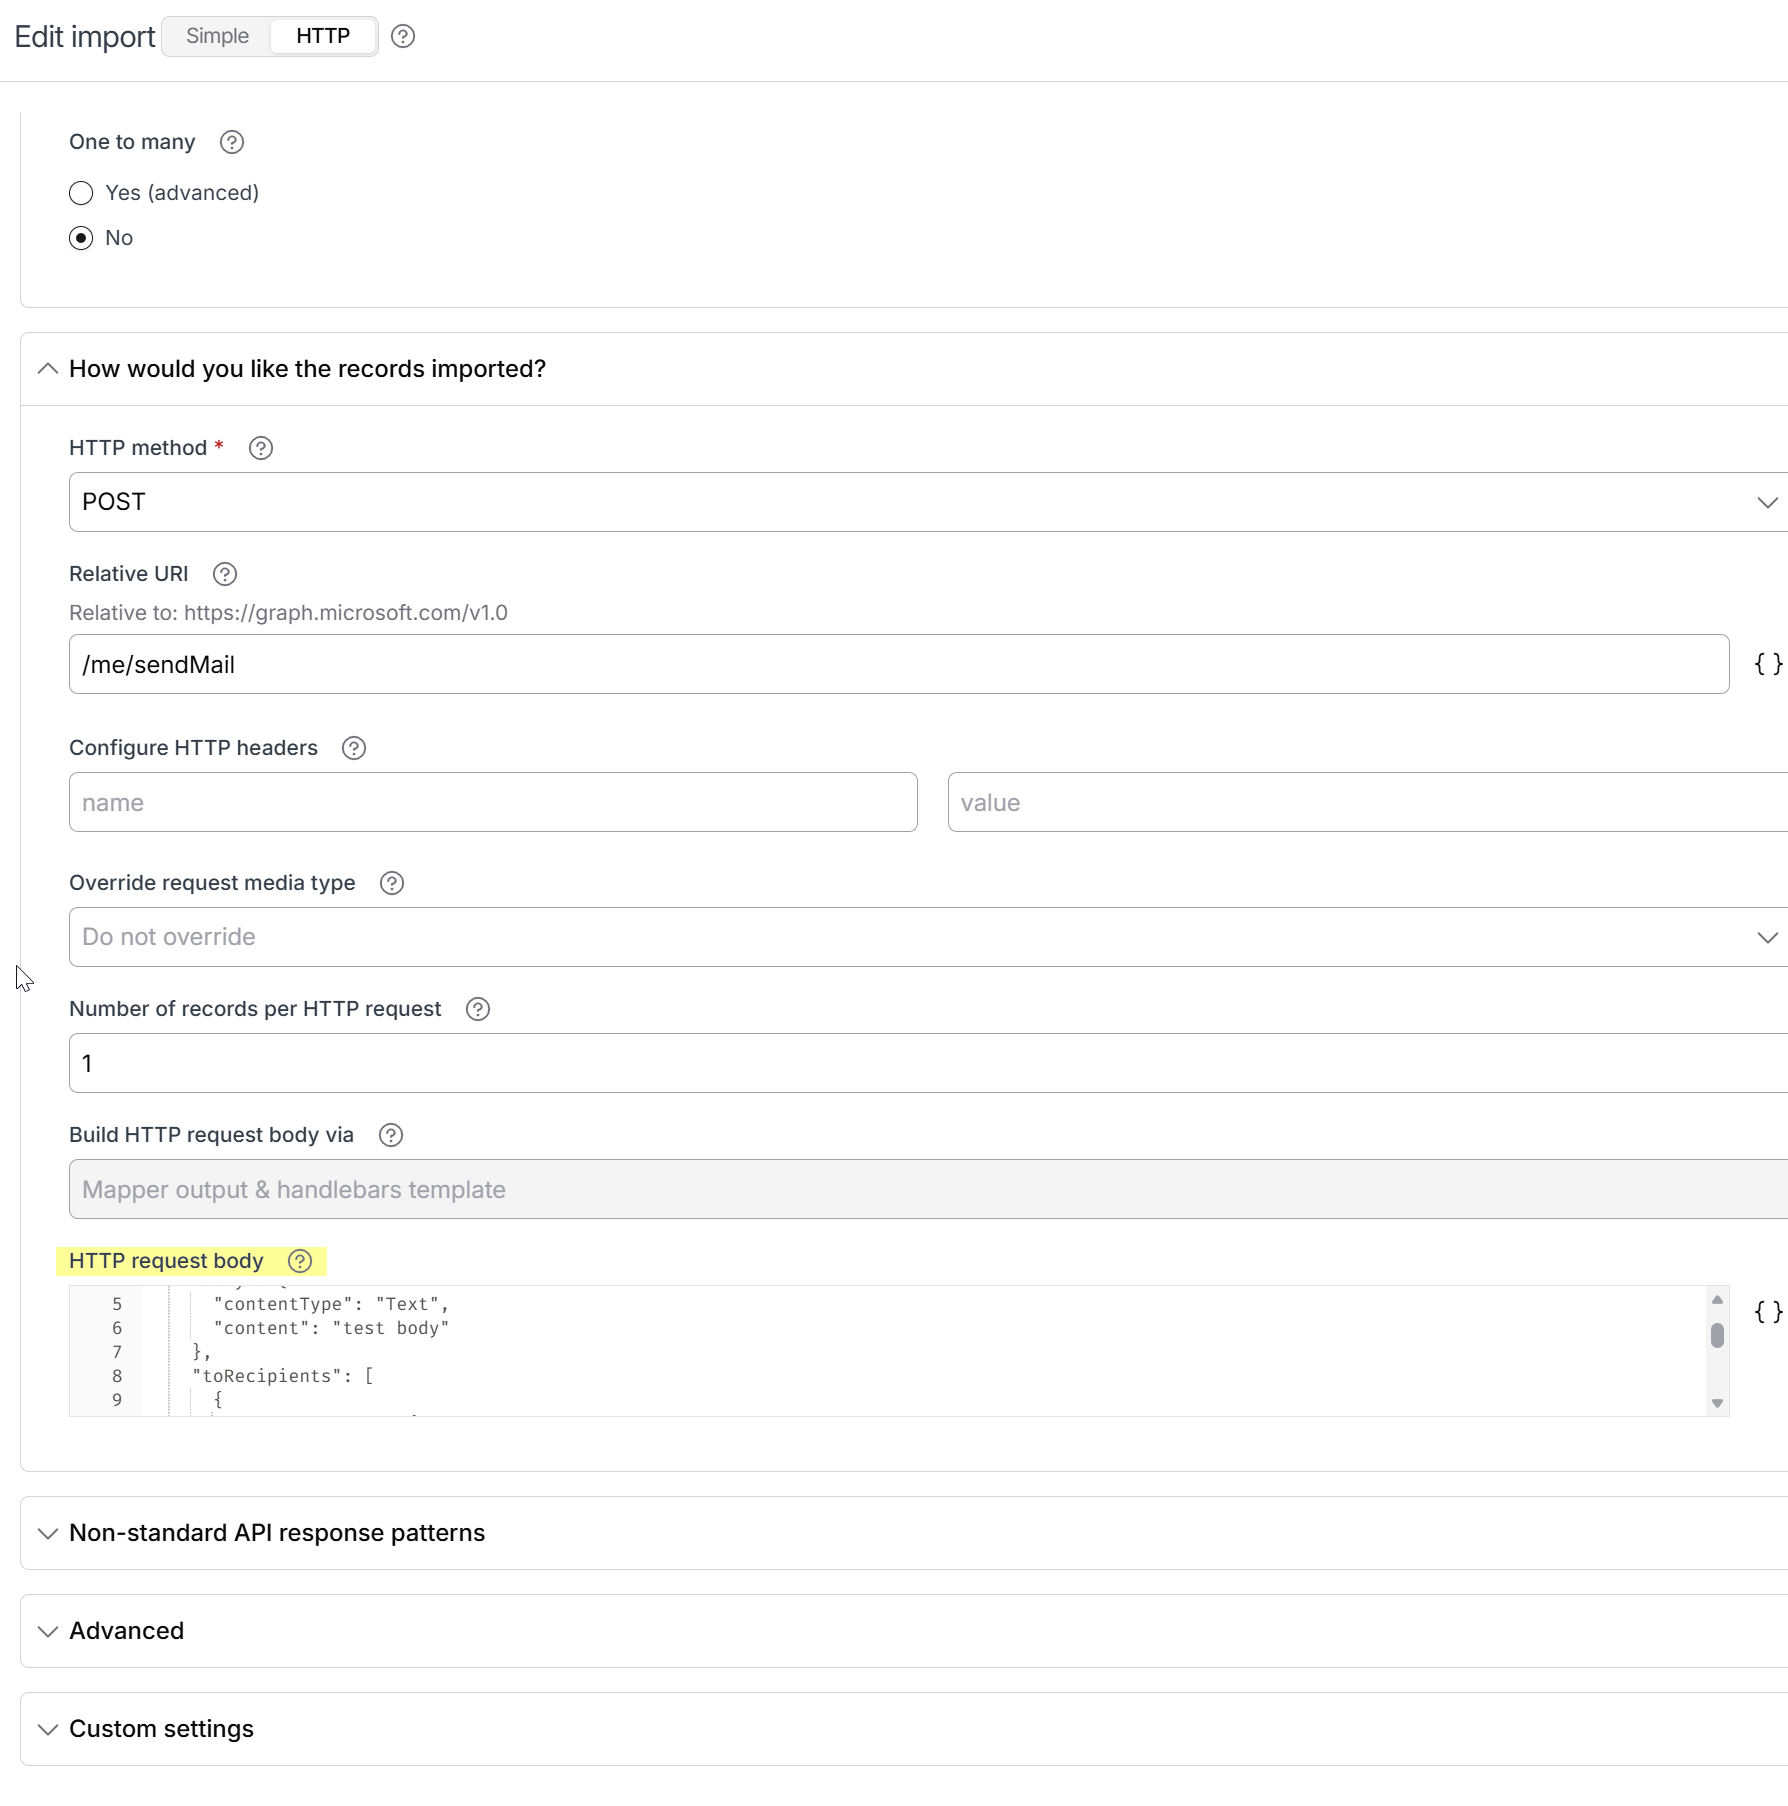The width and height of the screenshot is (1788, 1806).
Task: Select the No radio button
Action: (81, 238)
